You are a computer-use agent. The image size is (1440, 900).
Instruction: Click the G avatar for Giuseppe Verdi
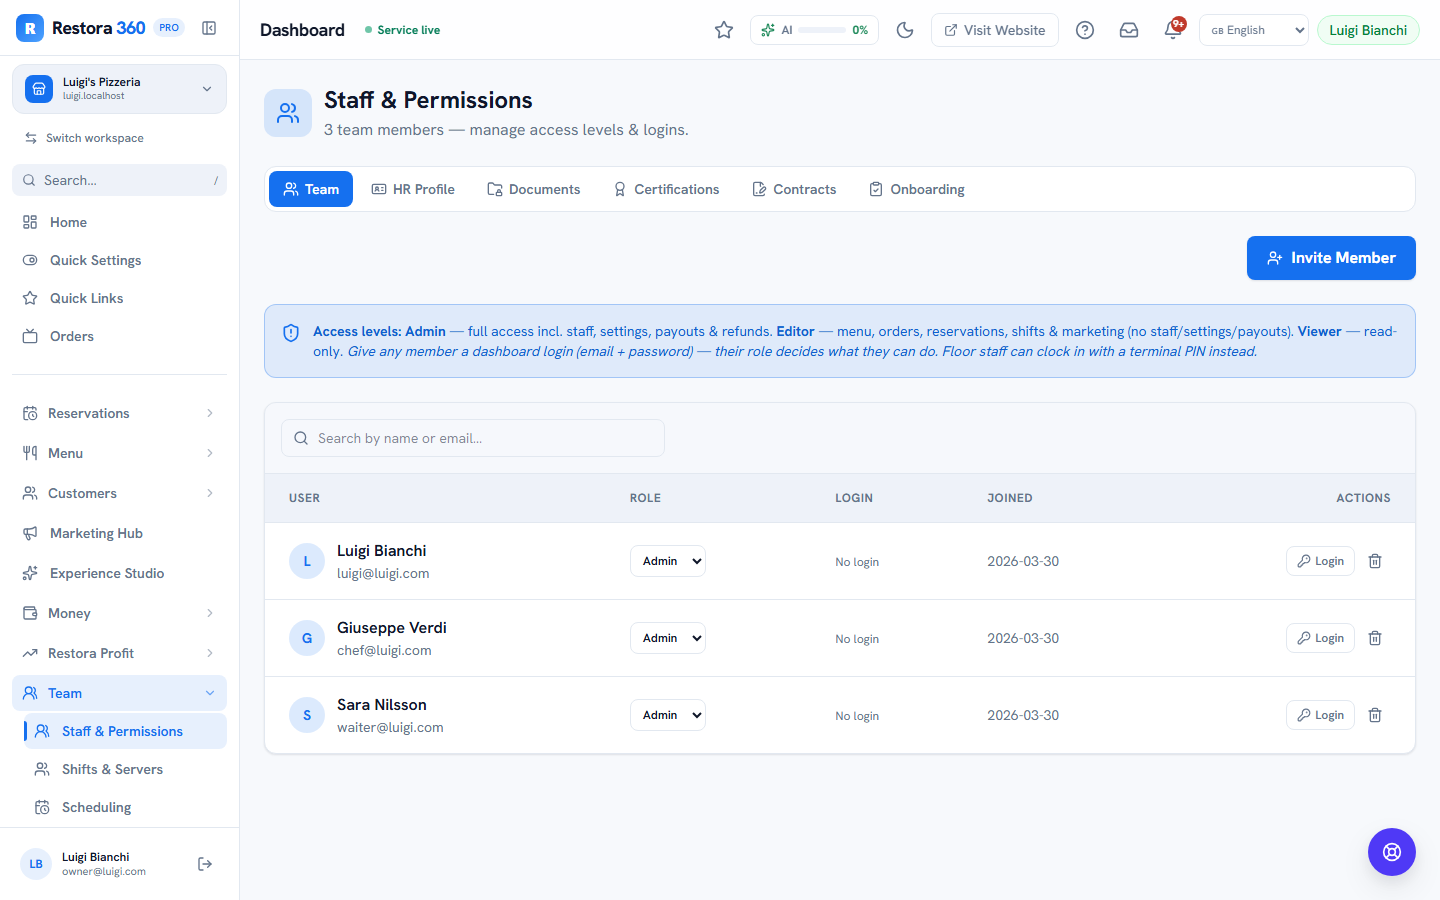tap(307, 638)
